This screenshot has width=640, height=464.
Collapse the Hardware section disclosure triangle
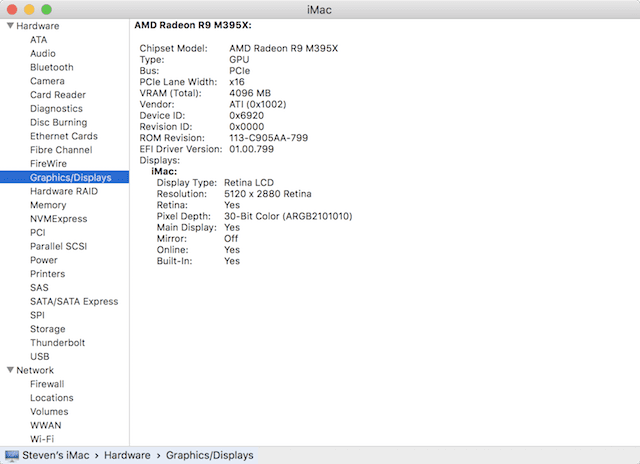point(9,26)
